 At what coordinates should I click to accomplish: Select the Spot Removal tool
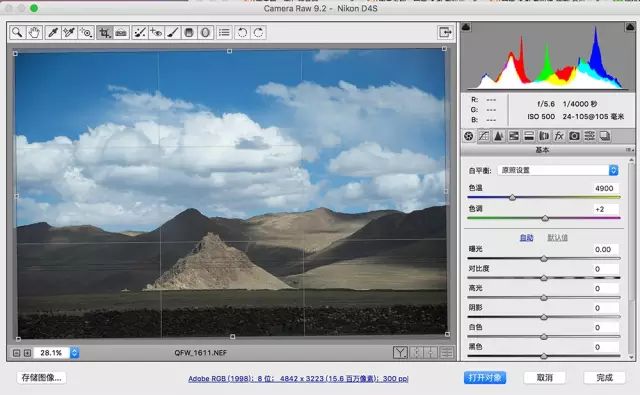coord(140,32)
